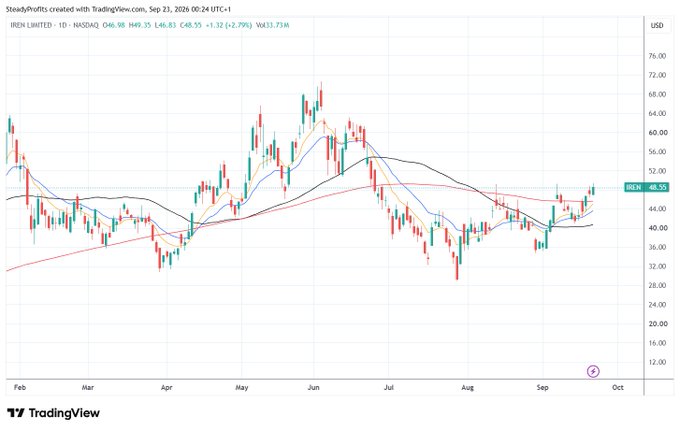Click the 16.00 price axis label

657,343
